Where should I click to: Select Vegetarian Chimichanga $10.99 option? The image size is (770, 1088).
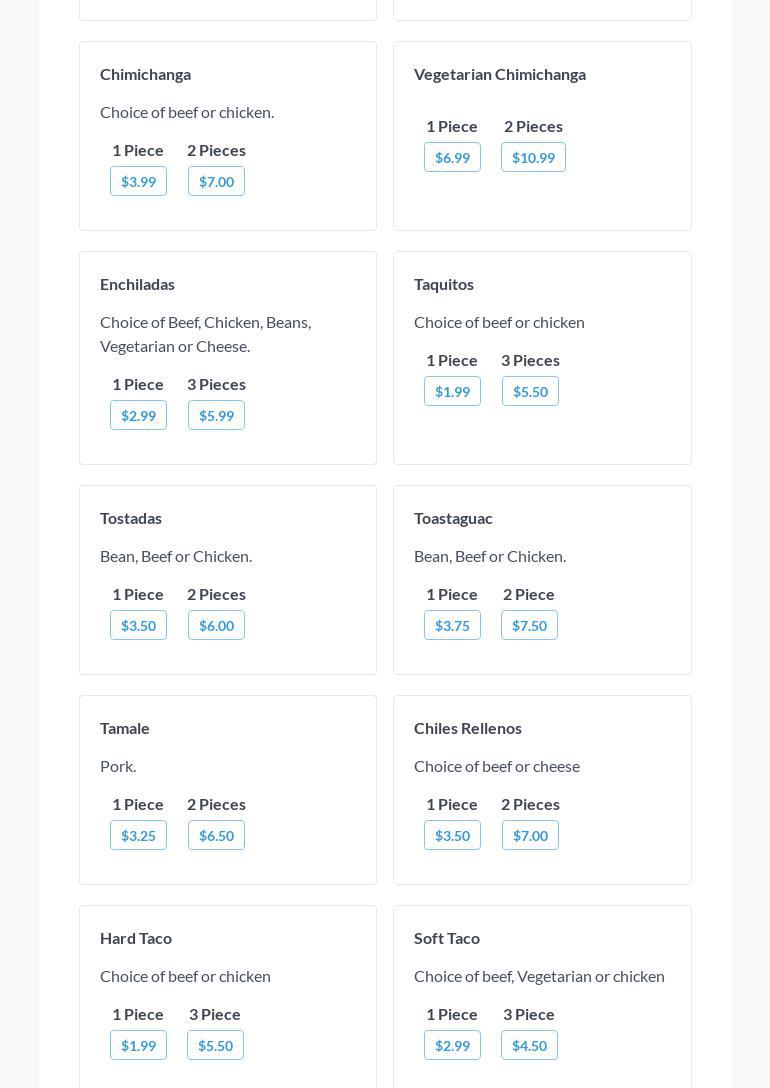pyautogui.click(x=533, y=157)
